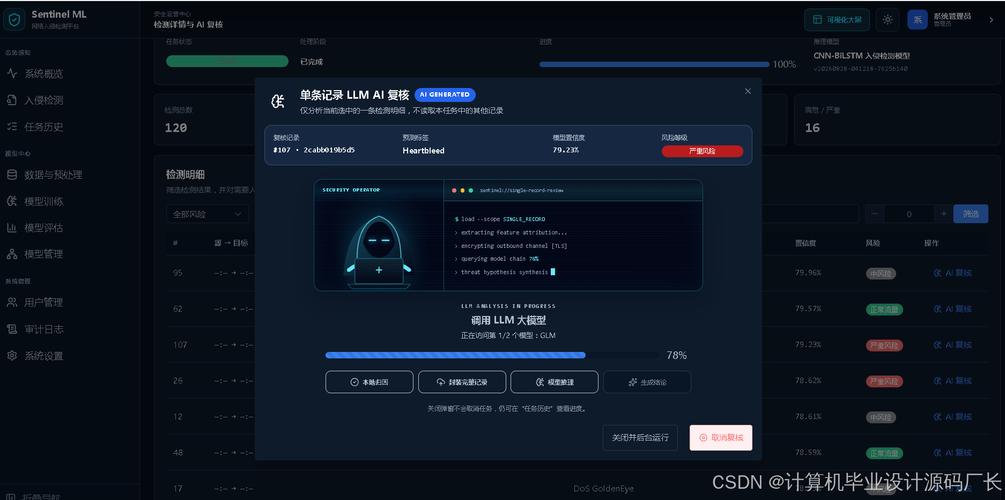
Task: Click AI 复核 for the 79.96% row
Action: pyautogui.click(x=953, y=273)
